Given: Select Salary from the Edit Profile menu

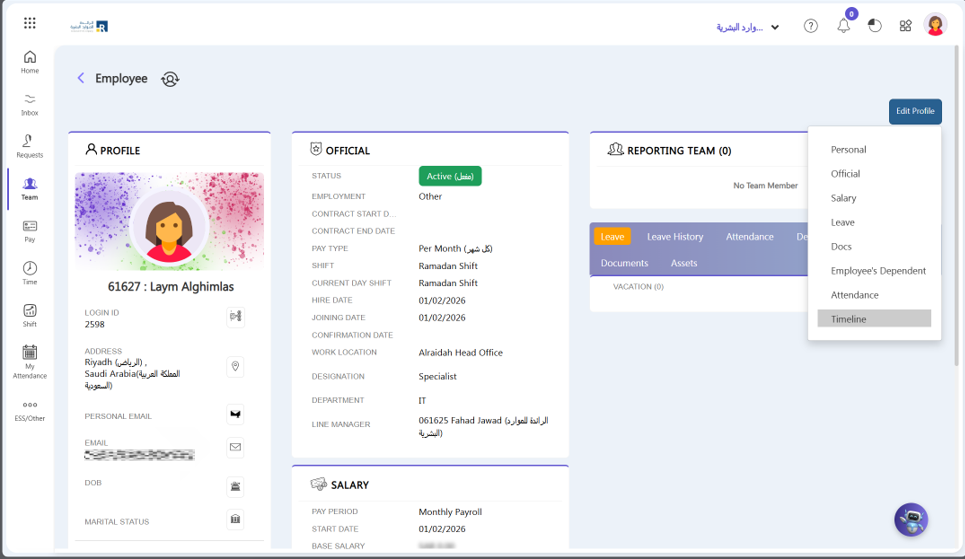Looking at the screenshot, I should [843, 198].
